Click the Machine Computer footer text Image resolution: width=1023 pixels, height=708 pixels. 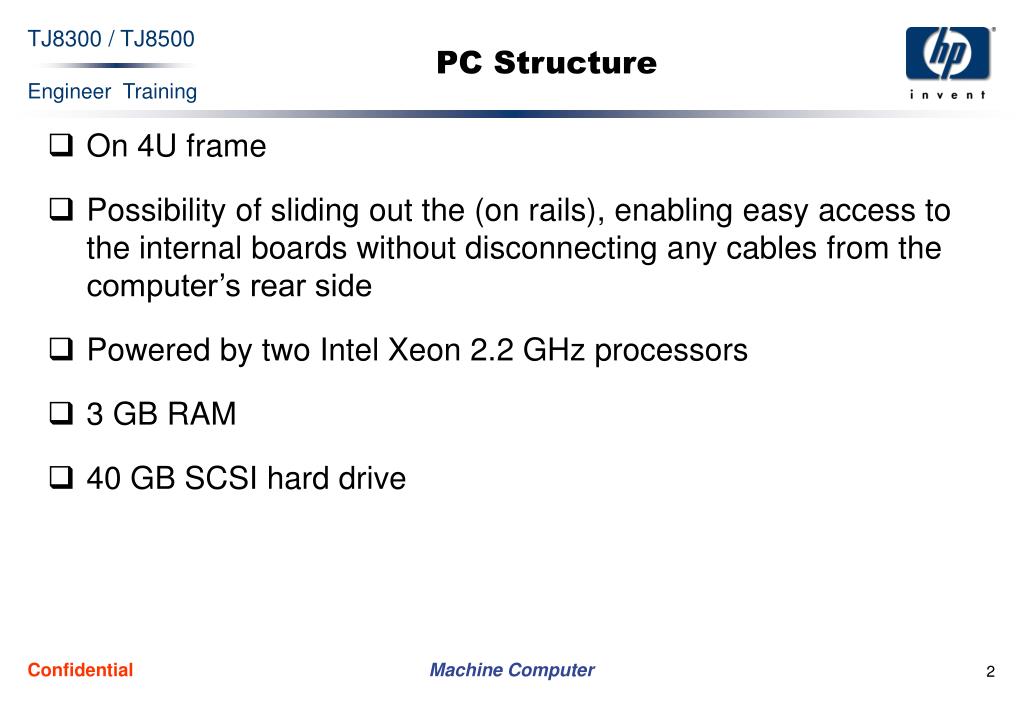click(x=512, y=670)
